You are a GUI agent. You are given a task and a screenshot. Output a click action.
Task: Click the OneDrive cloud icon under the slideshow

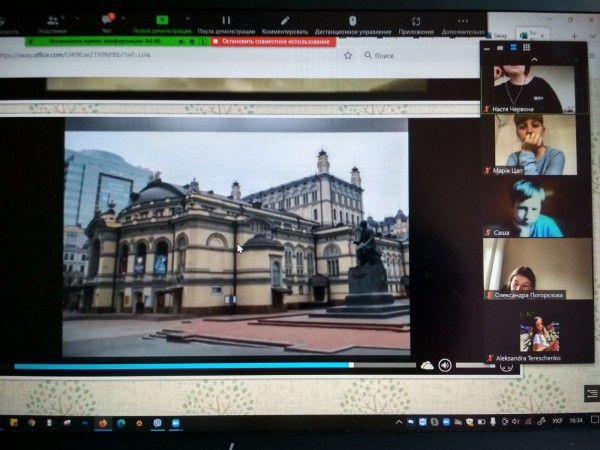click(x=427, y=366)
